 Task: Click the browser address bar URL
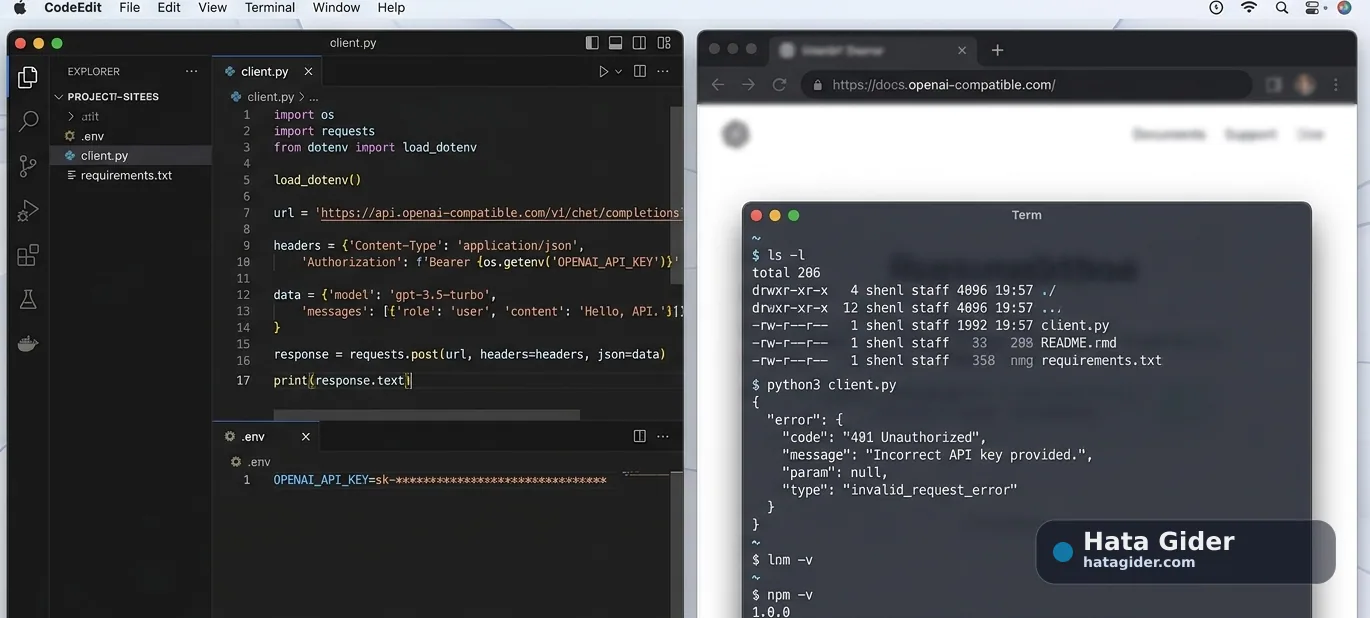click(943, 85)
